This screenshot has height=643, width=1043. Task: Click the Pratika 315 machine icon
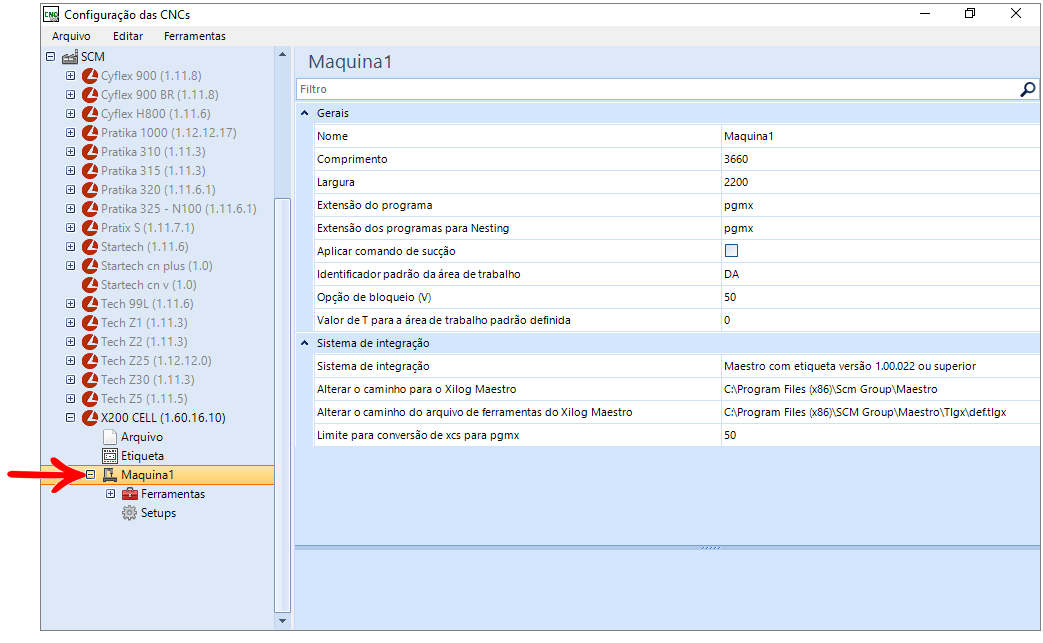90,171
